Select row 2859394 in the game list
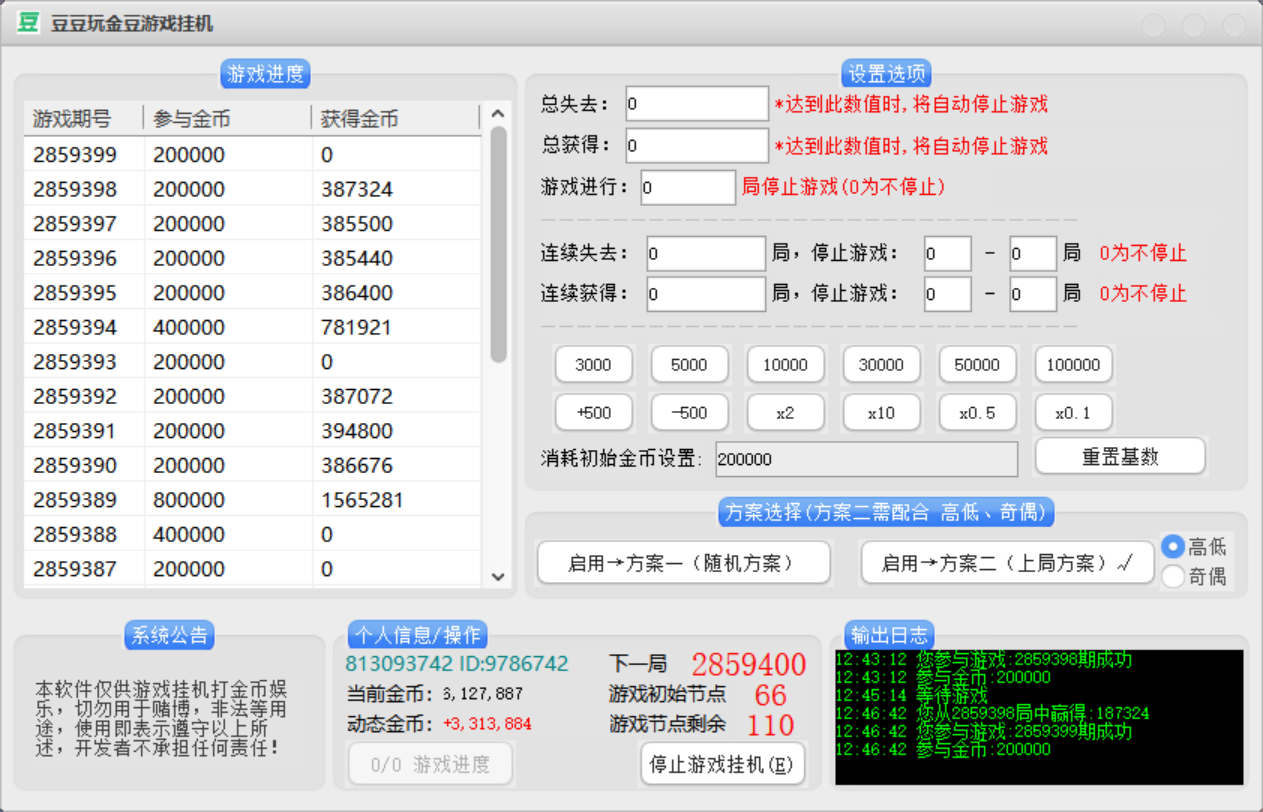 click(x=250, y=327)
